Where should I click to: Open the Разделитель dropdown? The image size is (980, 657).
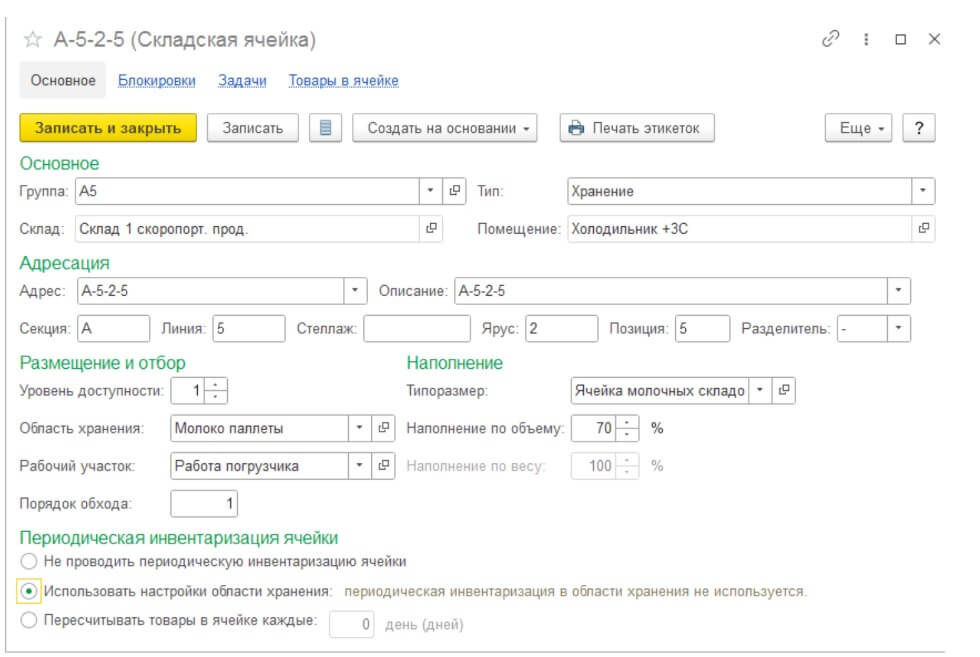899,328
